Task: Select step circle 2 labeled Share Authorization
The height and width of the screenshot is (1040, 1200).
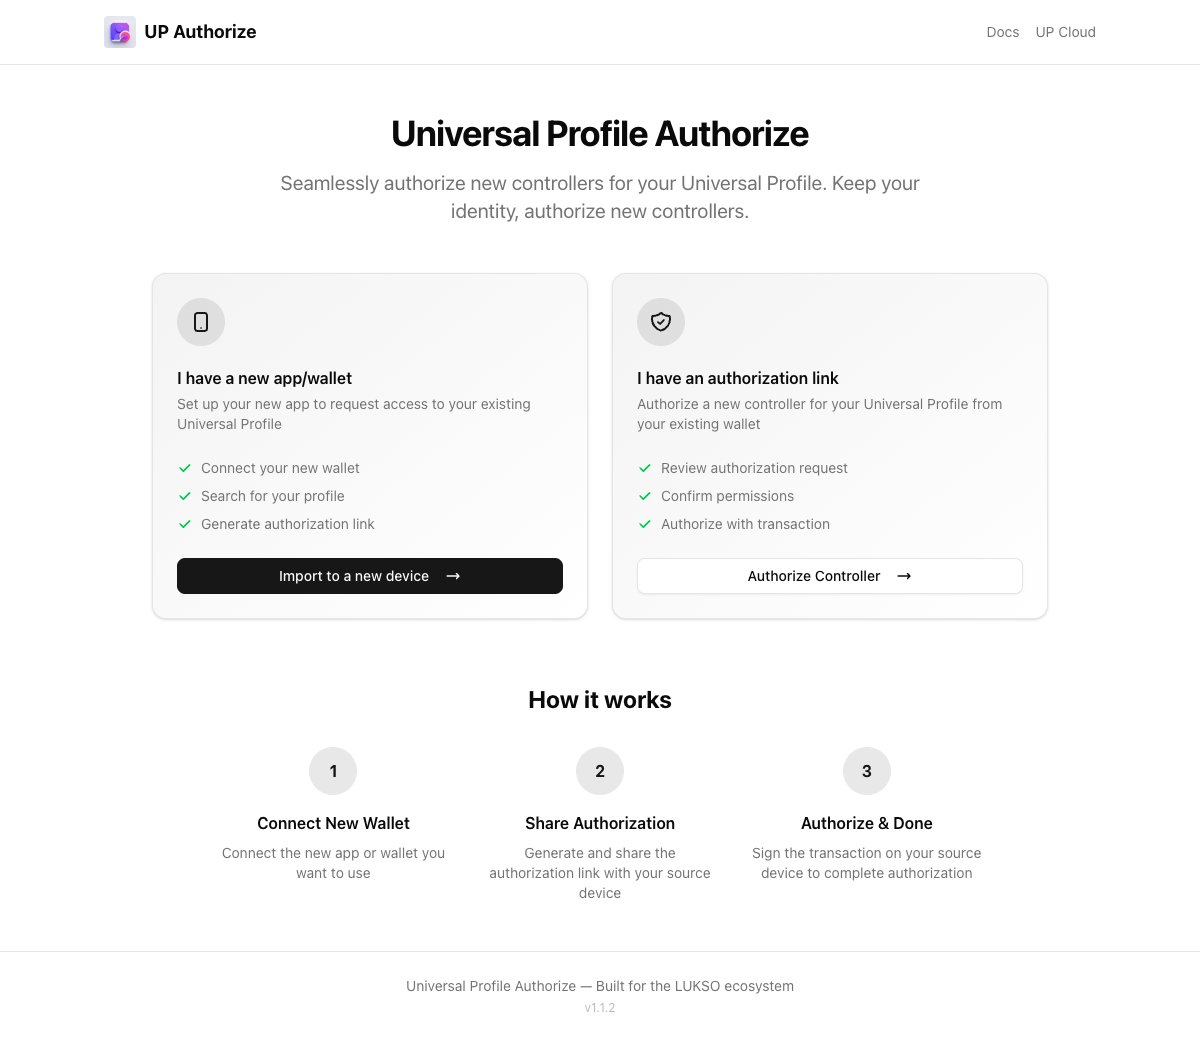Action: pos(600,771)
